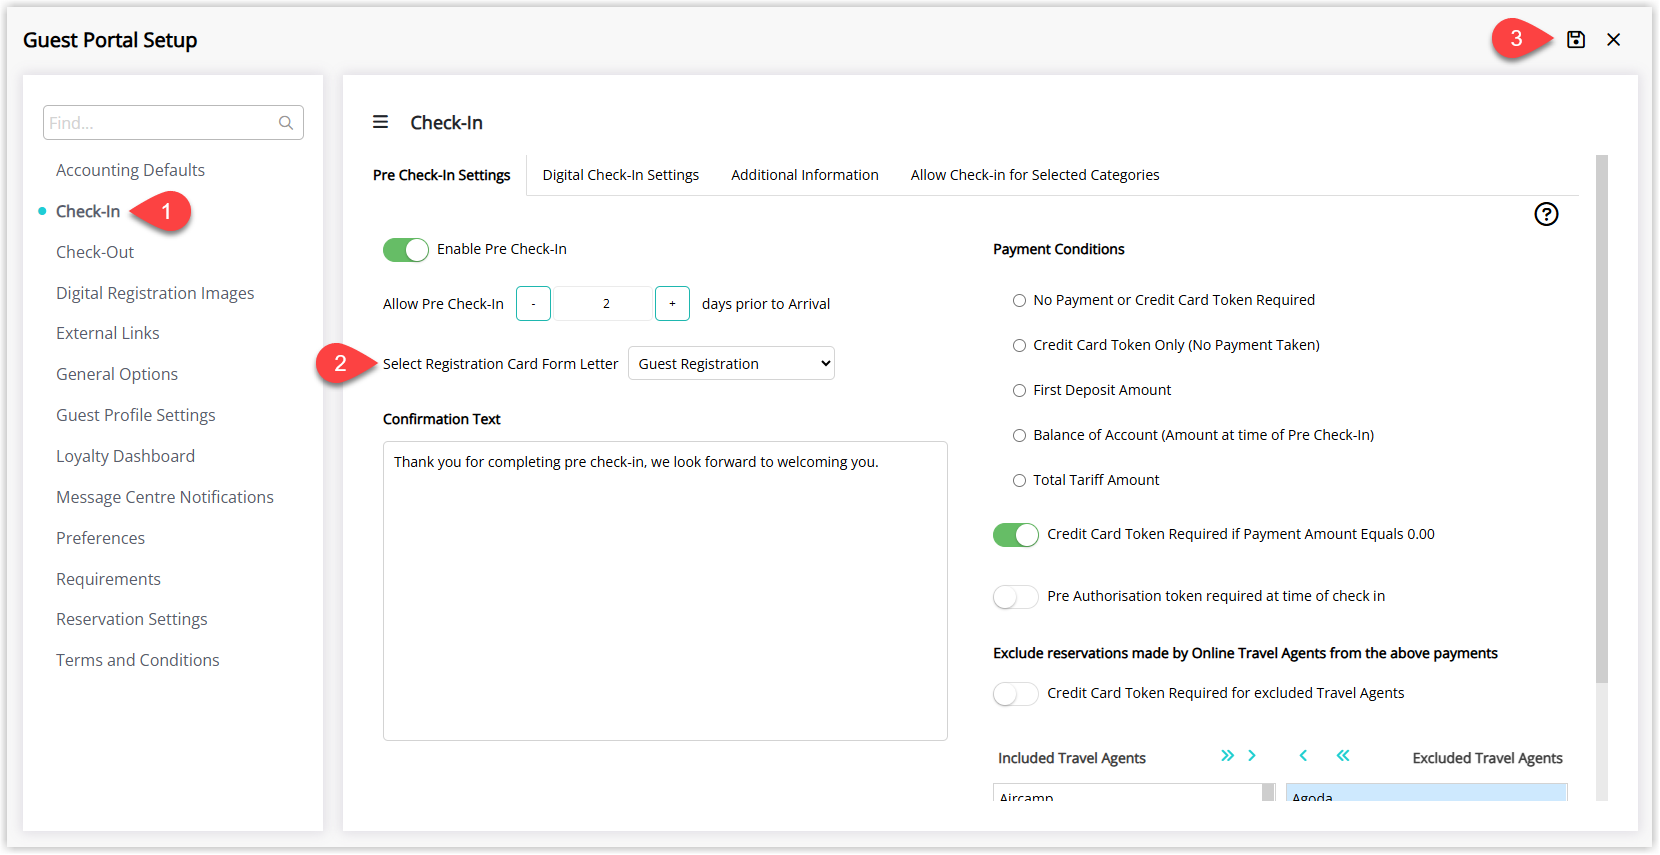Decrease pre check-in days with minus button

(533, 303)
